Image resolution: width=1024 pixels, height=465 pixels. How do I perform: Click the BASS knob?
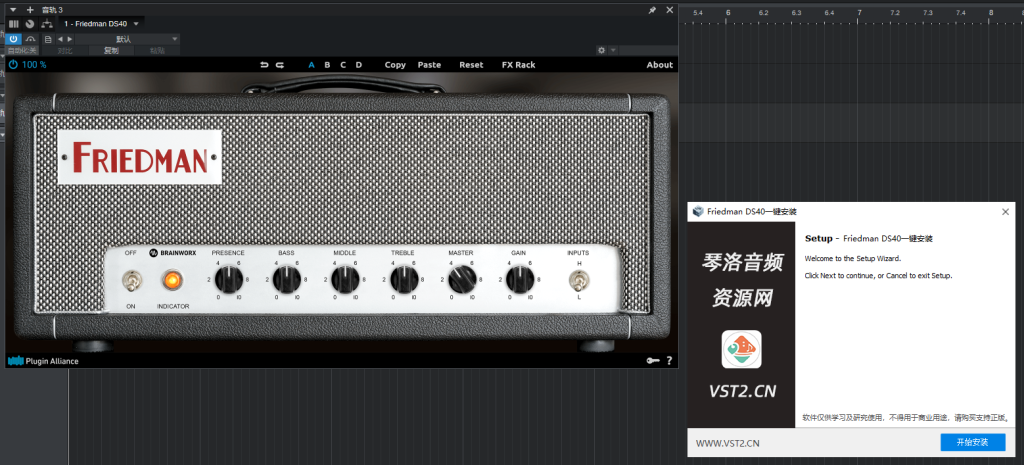point(287,280)
